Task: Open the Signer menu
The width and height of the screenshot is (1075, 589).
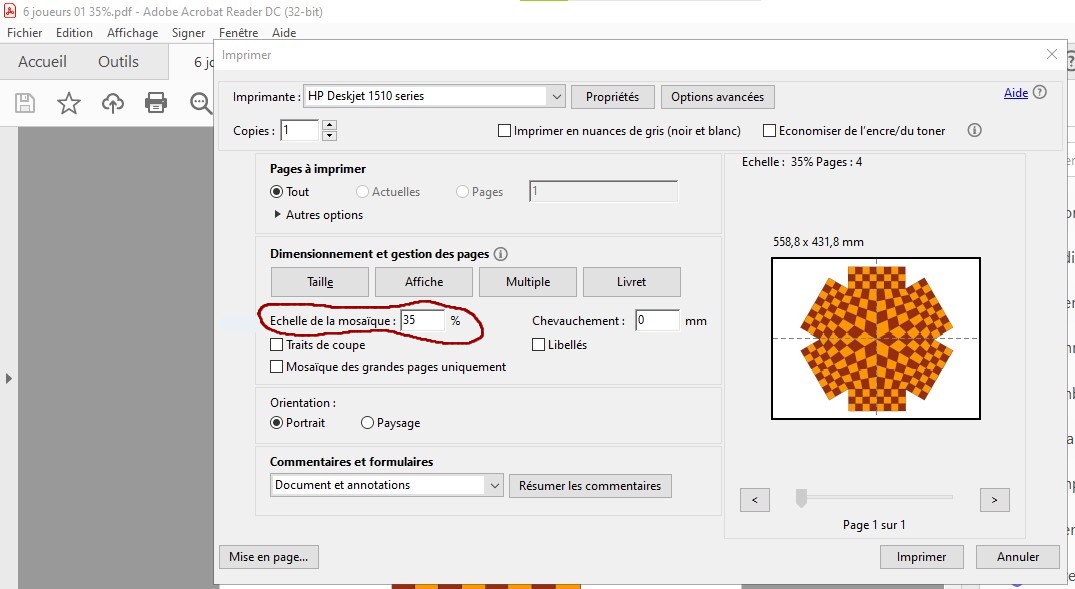Action: click(189, 32)
